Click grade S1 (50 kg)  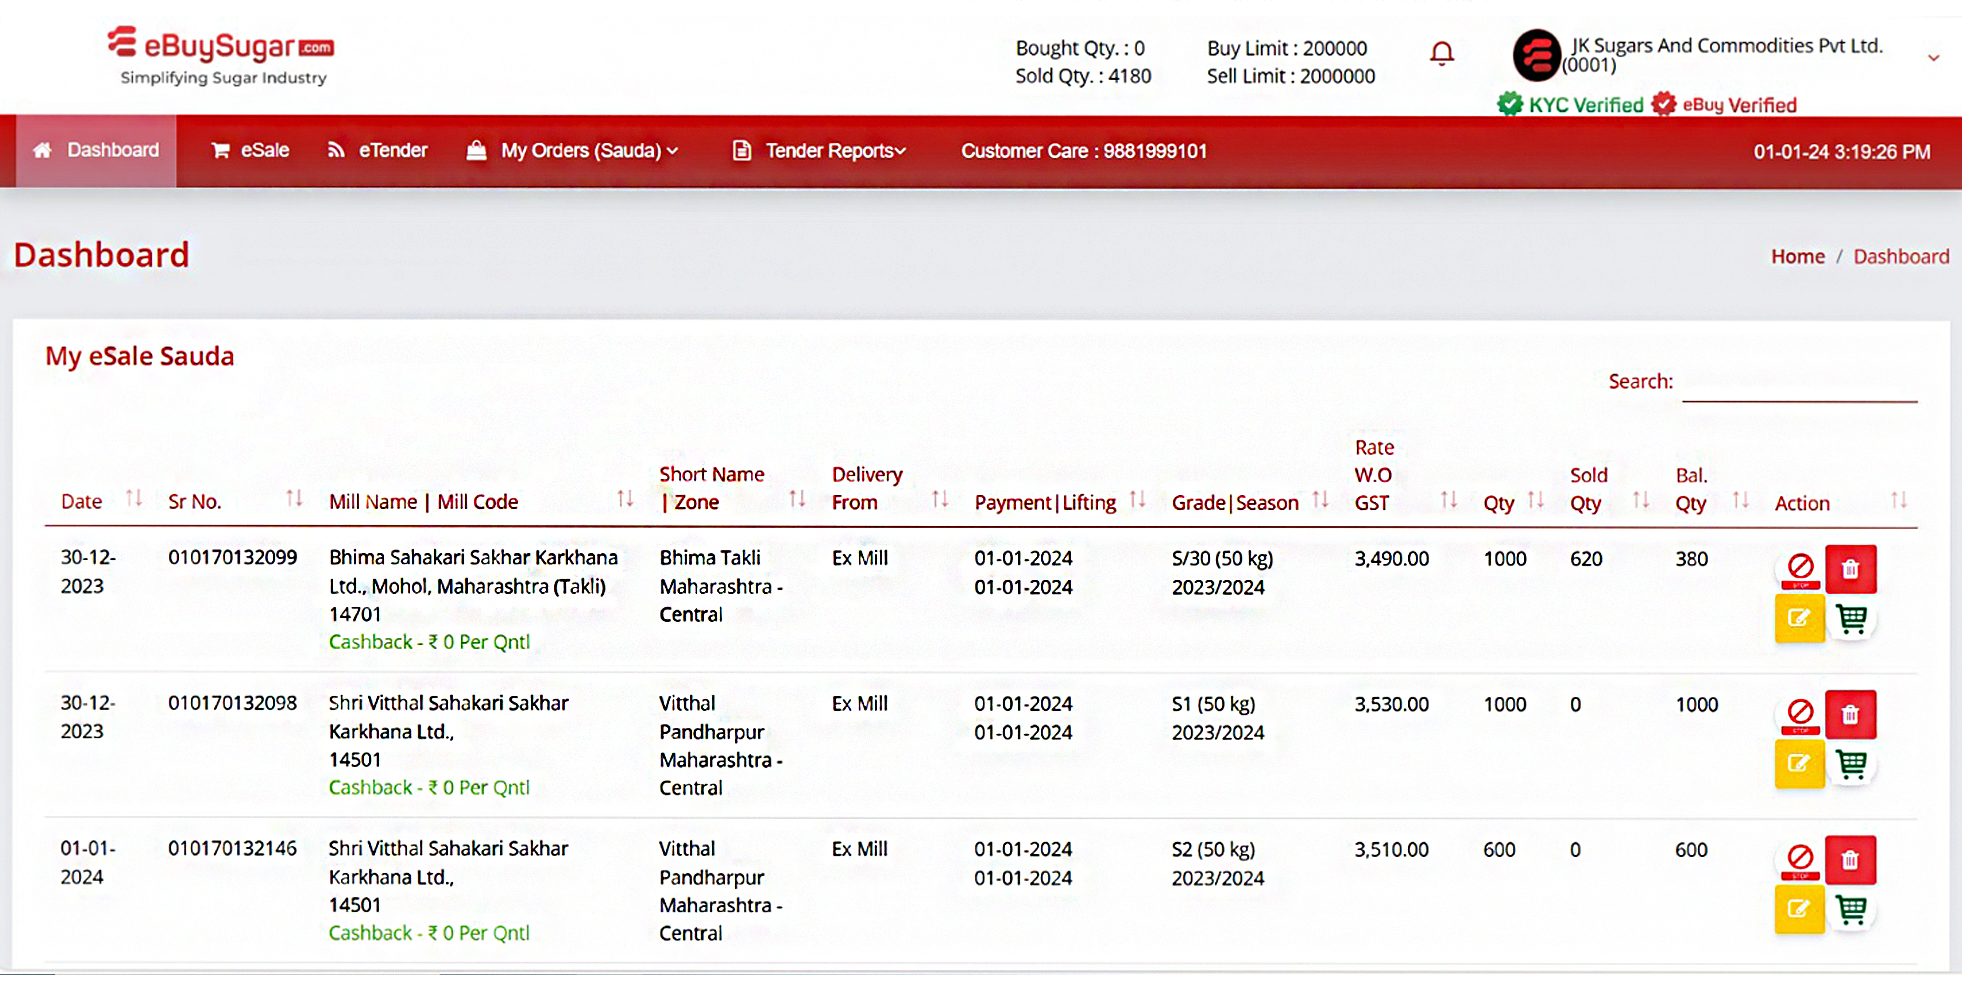[1213, 705]
